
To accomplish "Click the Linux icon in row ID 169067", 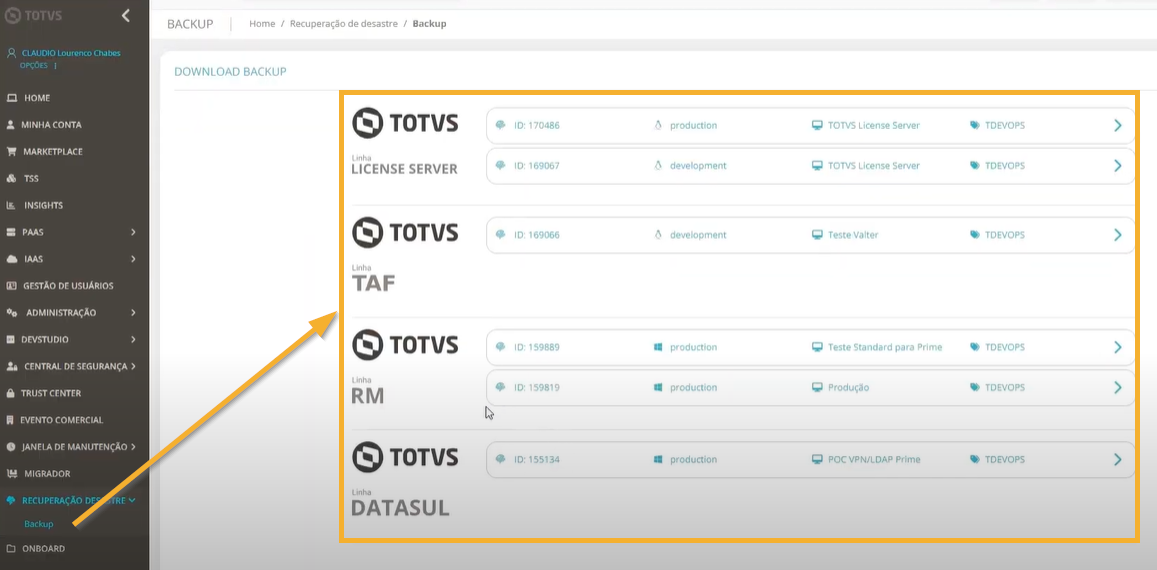I will click(x=657, y=165).
